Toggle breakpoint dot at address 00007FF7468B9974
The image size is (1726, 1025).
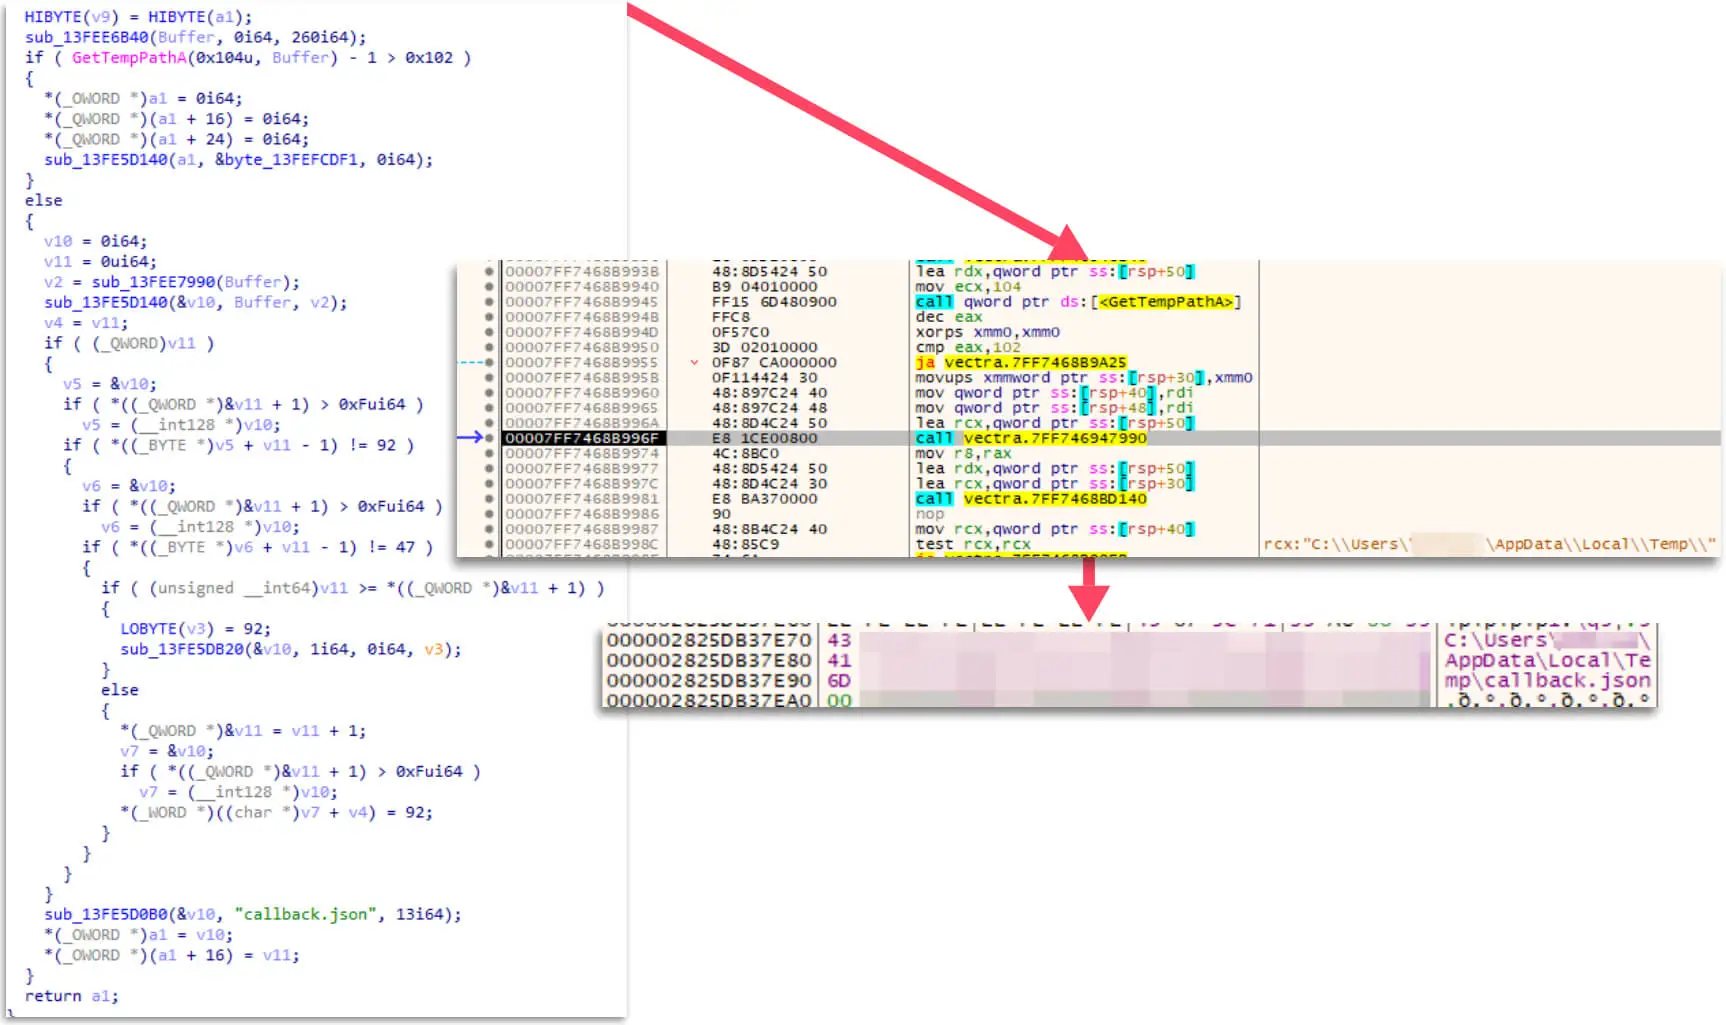489,453
